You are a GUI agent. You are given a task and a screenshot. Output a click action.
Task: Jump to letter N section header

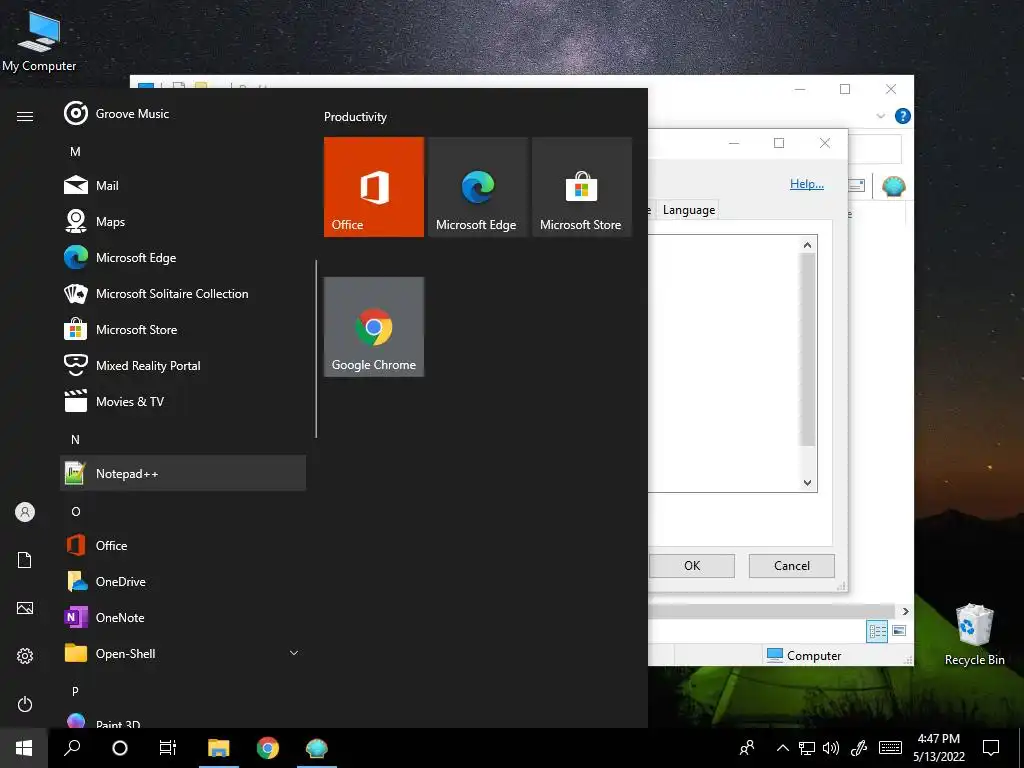75,440
